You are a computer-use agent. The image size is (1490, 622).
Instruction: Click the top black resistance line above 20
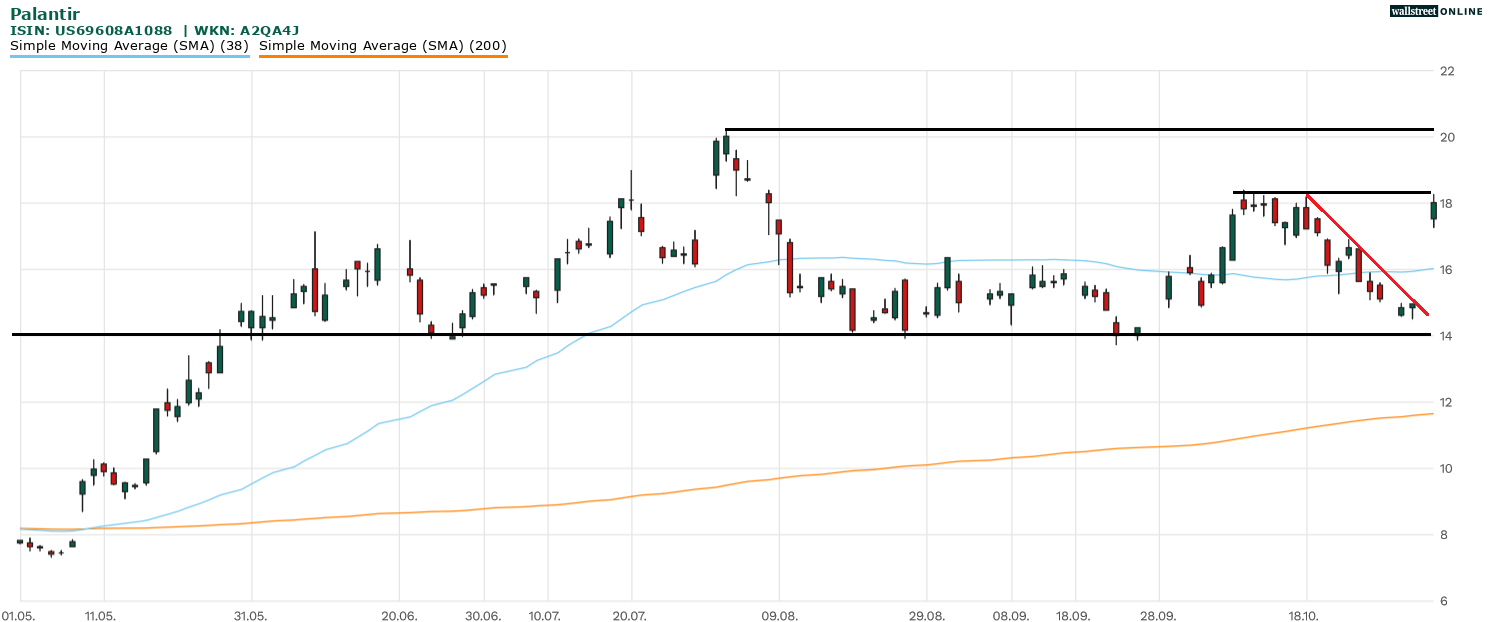[x=1080, y=129]
